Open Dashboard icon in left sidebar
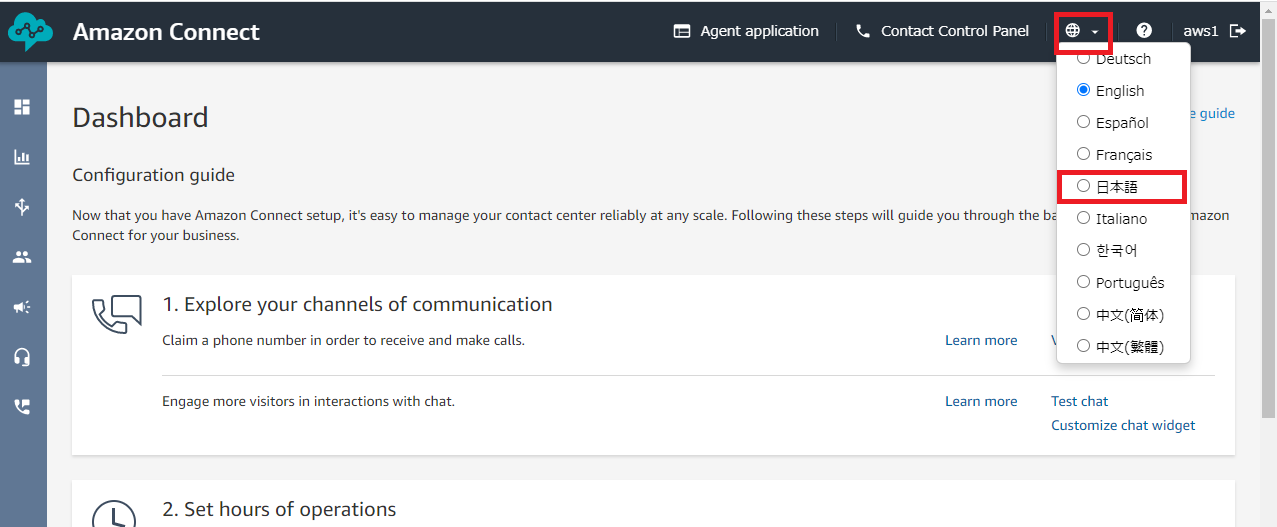This screenshot has height=527, width=1277. point(22,106)
